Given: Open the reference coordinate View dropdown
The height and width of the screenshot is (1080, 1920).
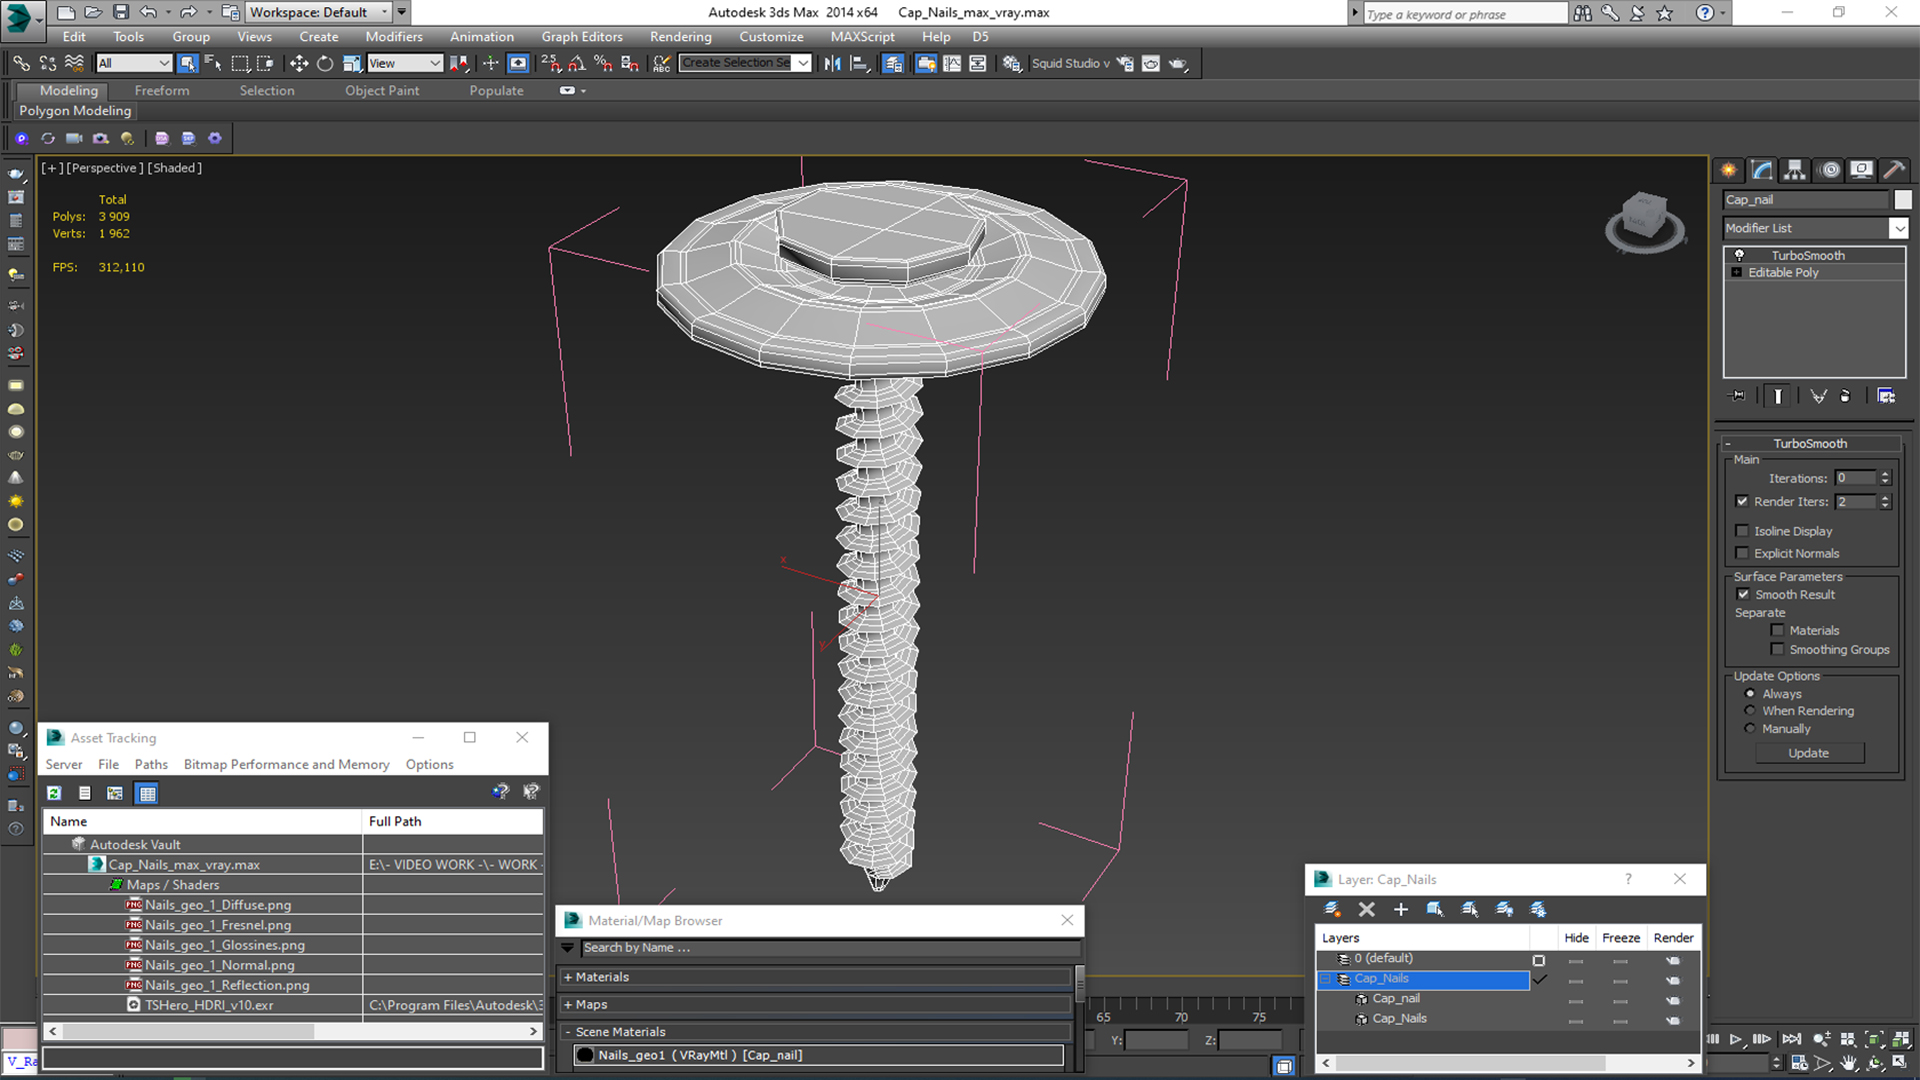Looking at the screenshot, I should [405, 63].
